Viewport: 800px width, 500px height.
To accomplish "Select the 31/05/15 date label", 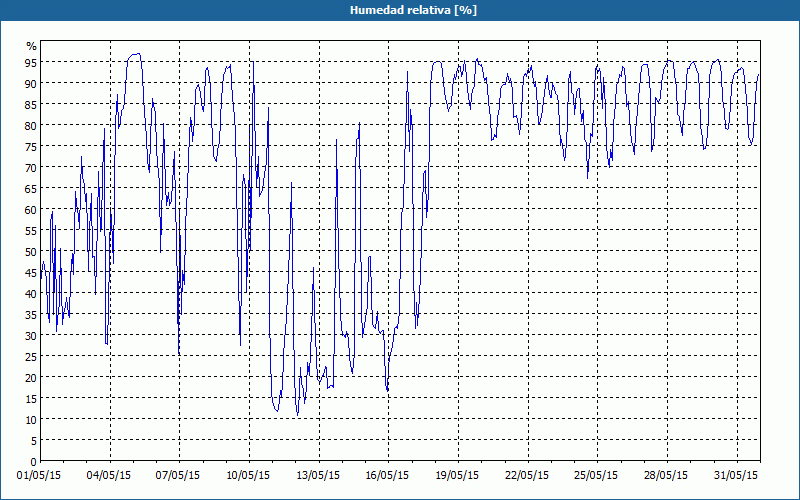I will tap(736, 476).
